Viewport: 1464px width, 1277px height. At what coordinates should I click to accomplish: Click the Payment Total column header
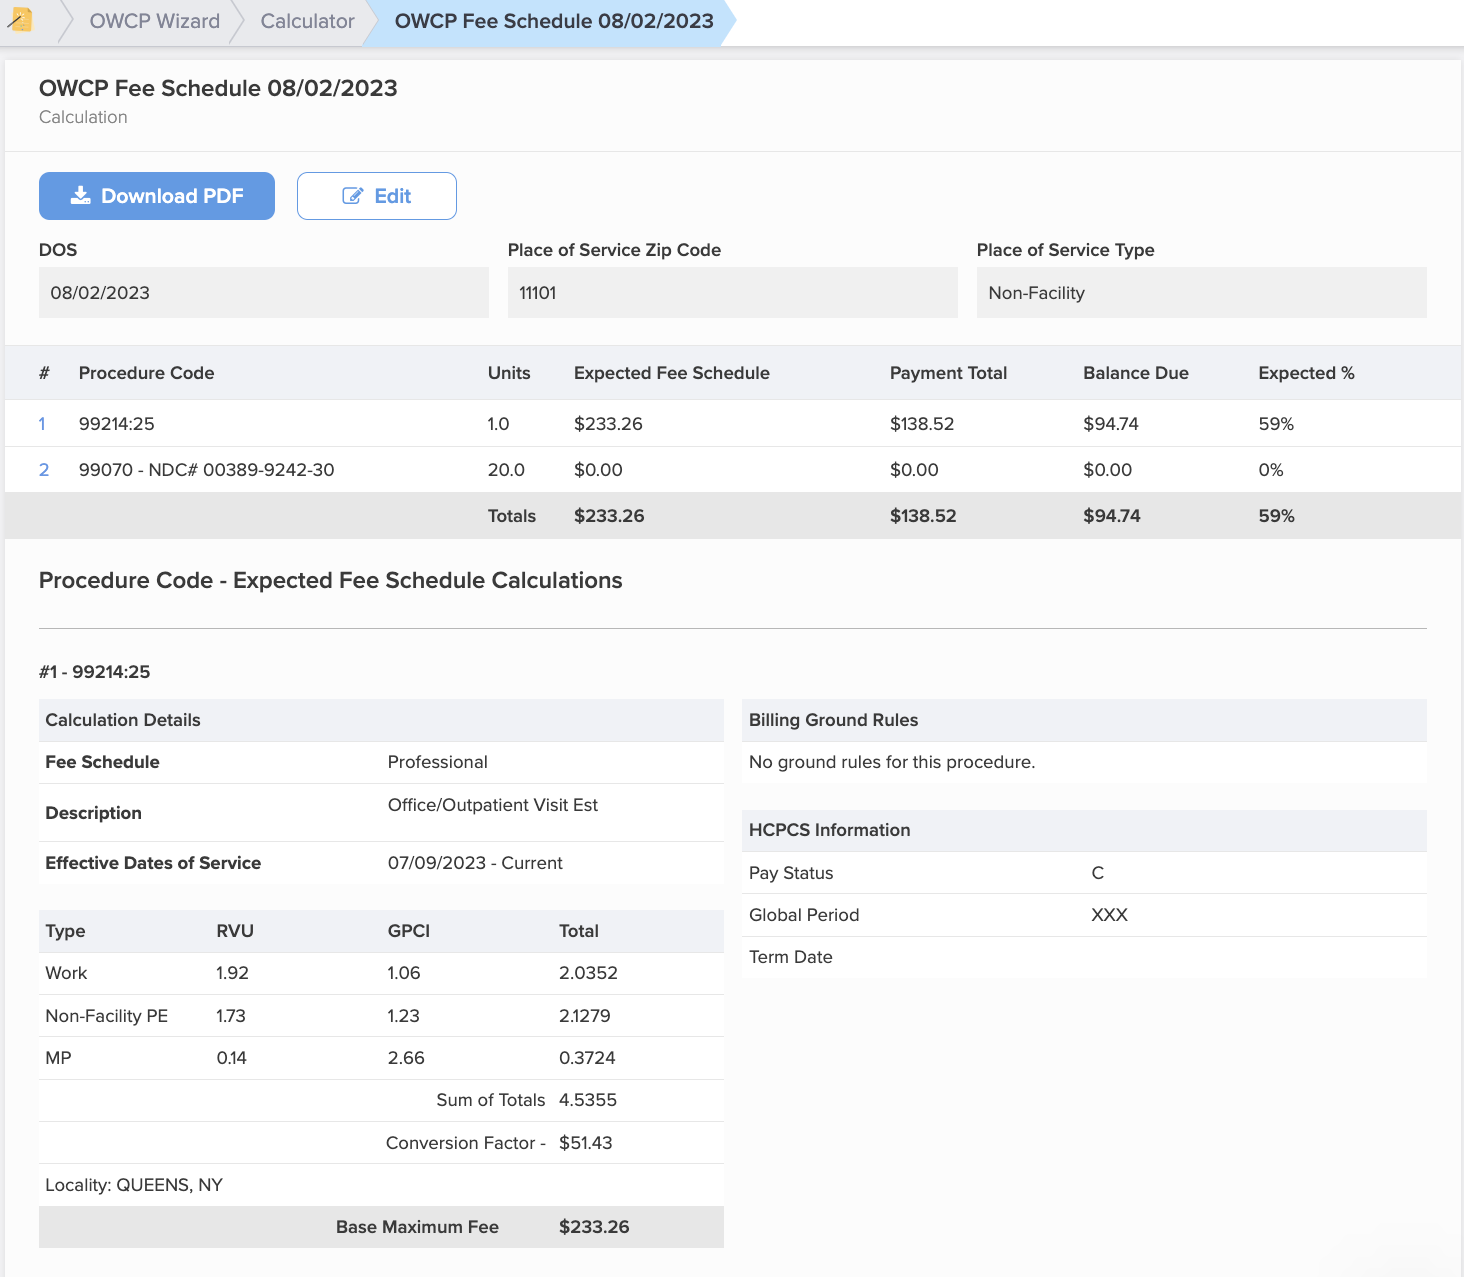(948, 373)
